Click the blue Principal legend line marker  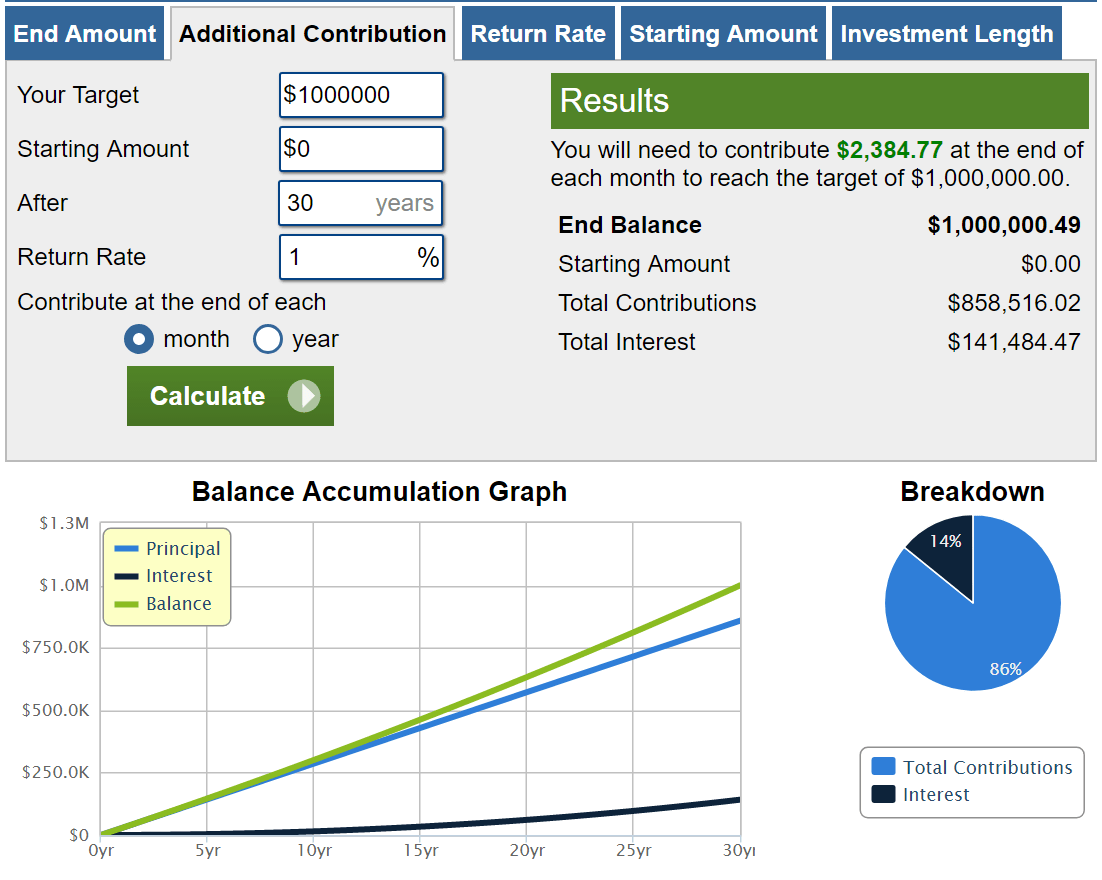click(126, 549)
